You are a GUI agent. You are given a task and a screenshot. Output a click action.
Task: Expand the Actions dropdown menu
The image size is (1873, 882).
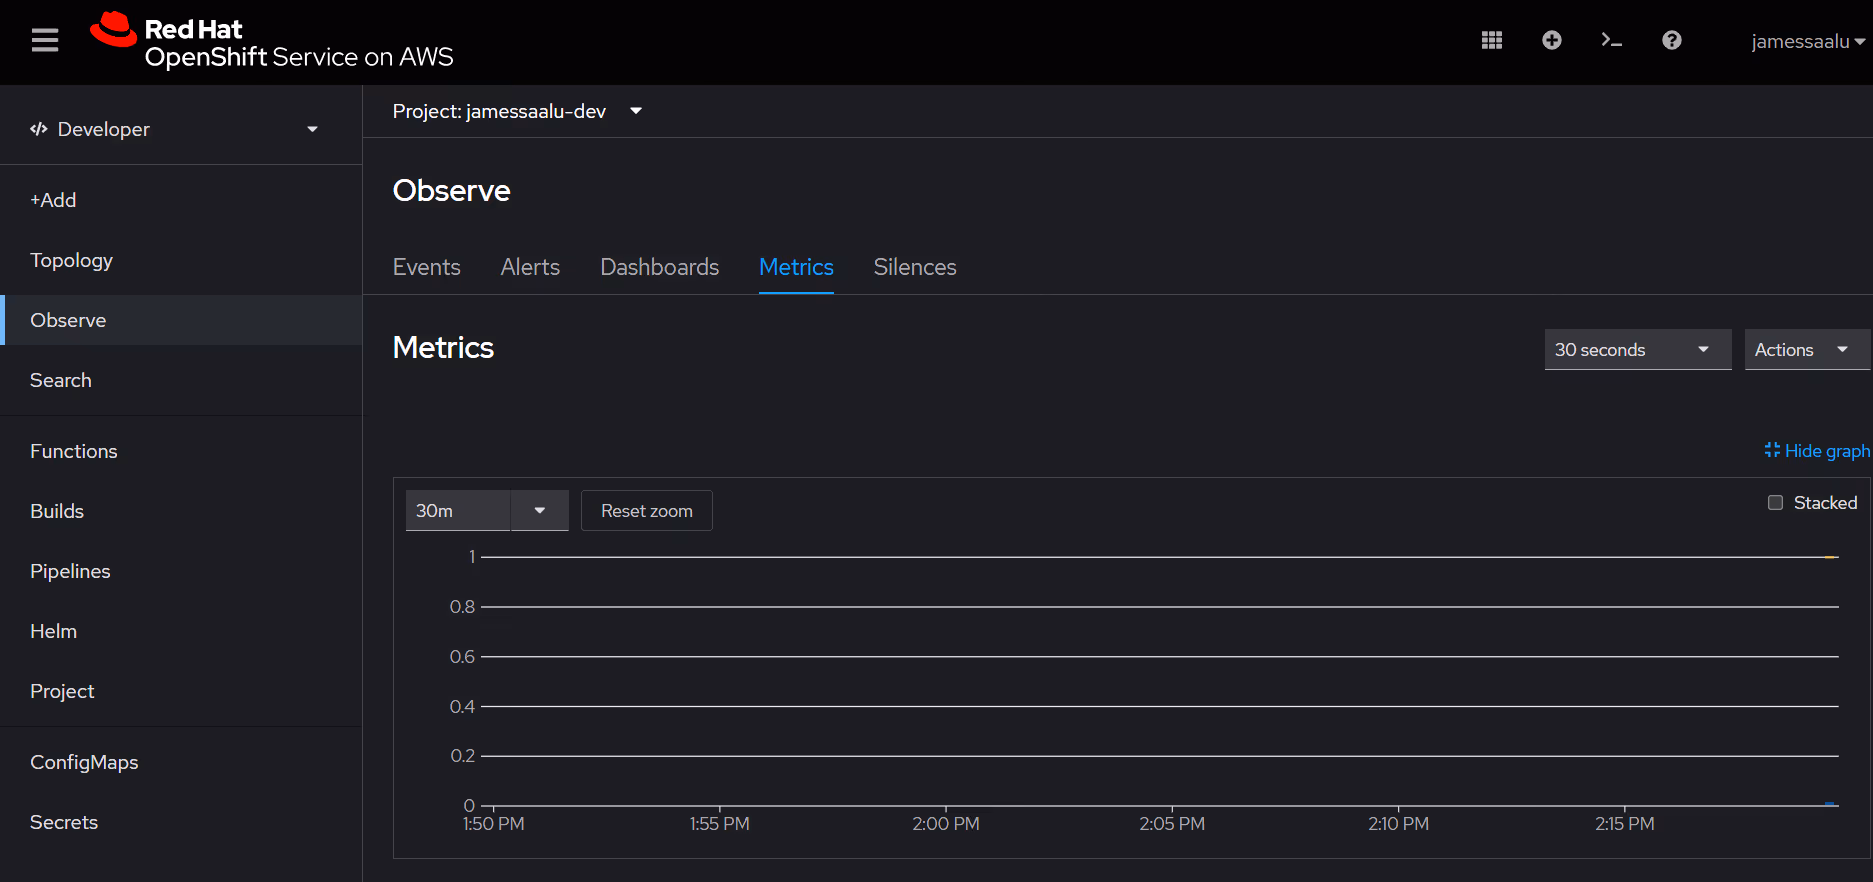coord(1805,350)
